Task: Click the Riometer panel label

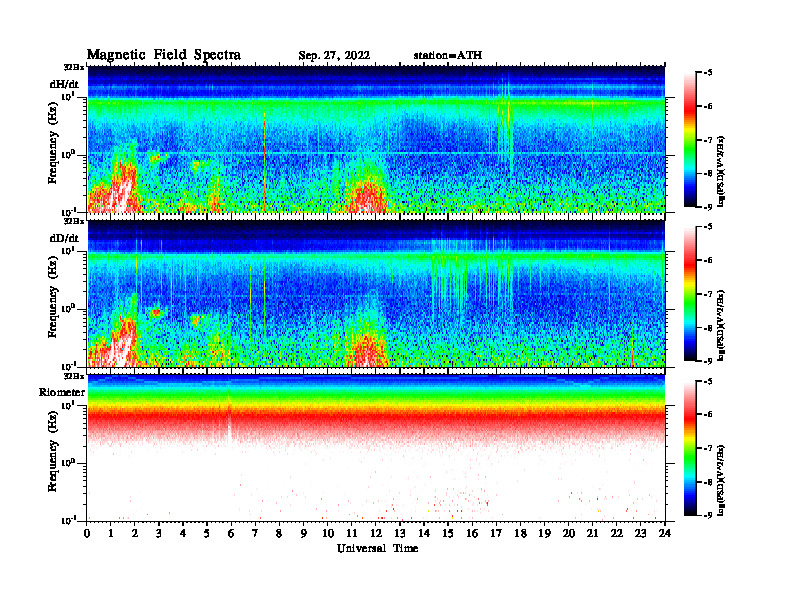Action: click(62, 392)
